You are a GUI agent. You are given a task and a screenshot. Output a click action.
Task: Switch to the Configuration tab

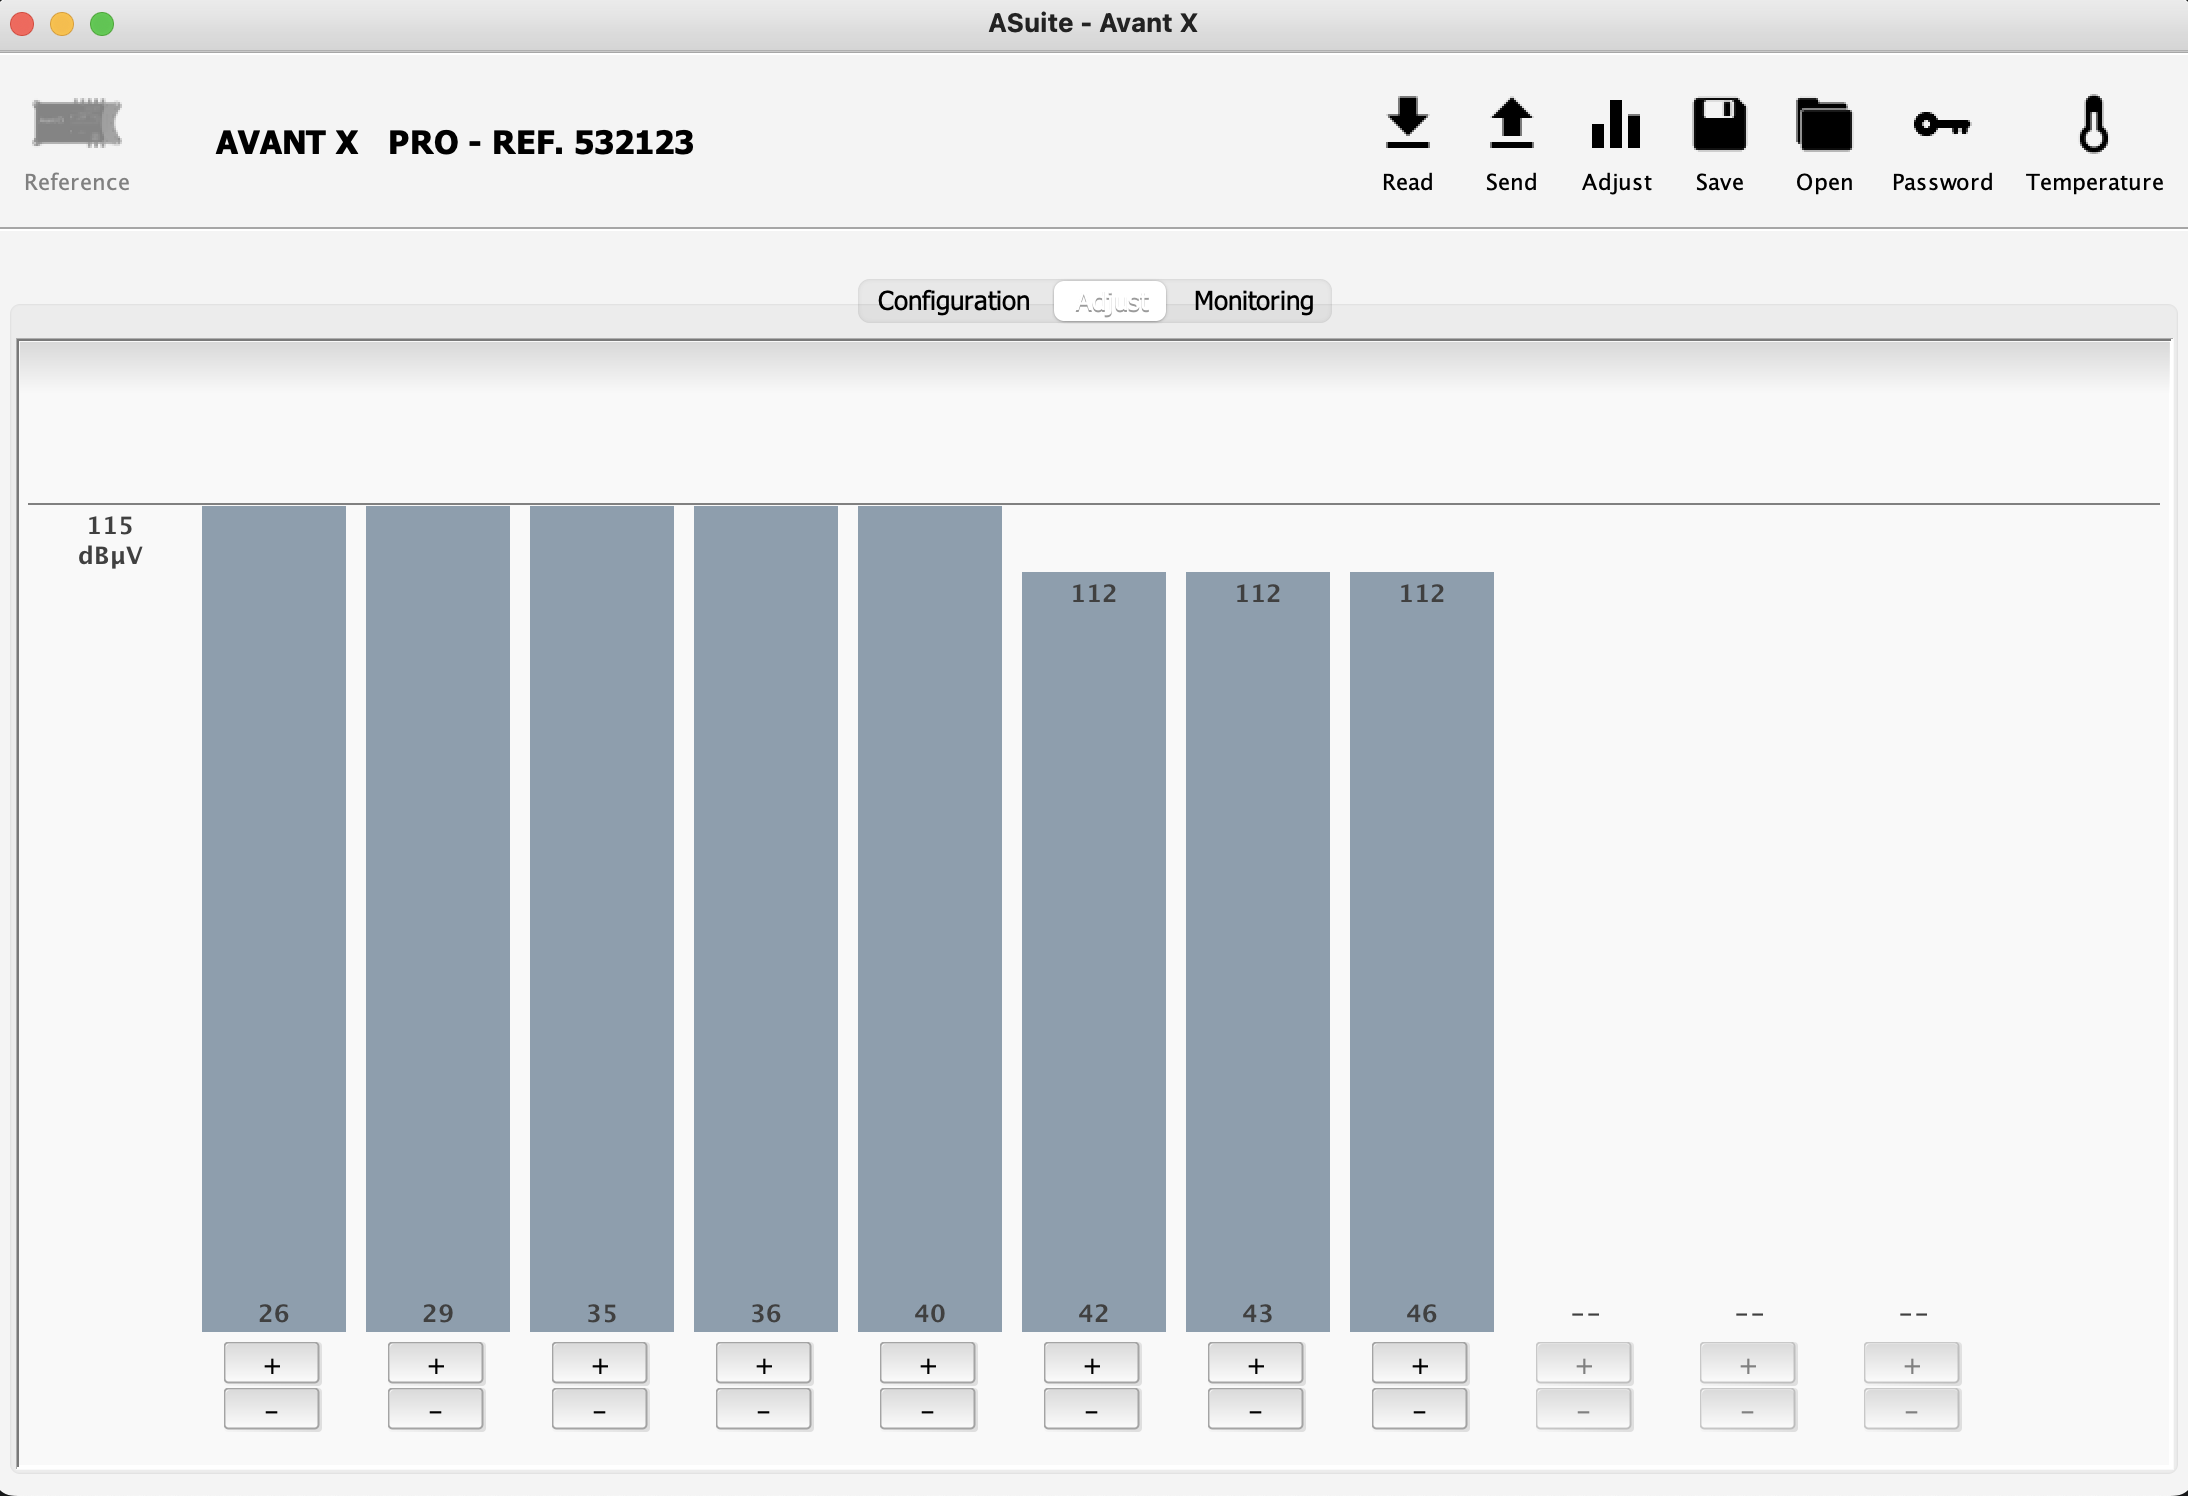(953, 301)
